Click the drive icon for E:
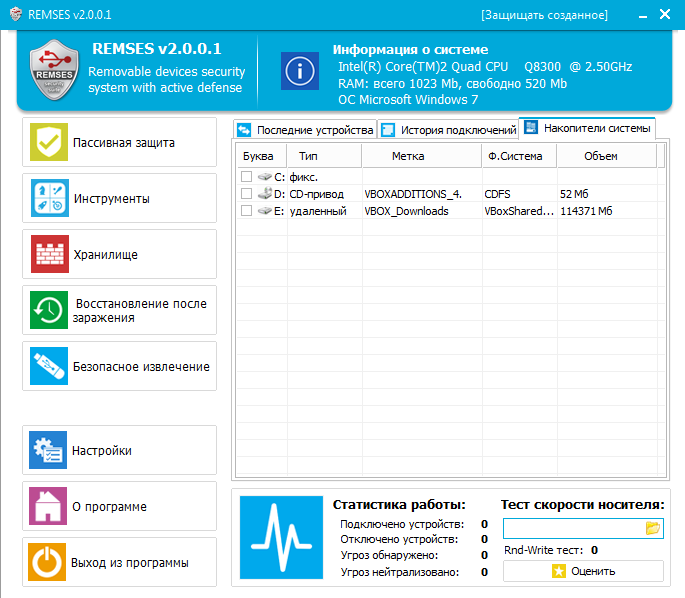The image size is (685, 598). click(x=264, y=211)
